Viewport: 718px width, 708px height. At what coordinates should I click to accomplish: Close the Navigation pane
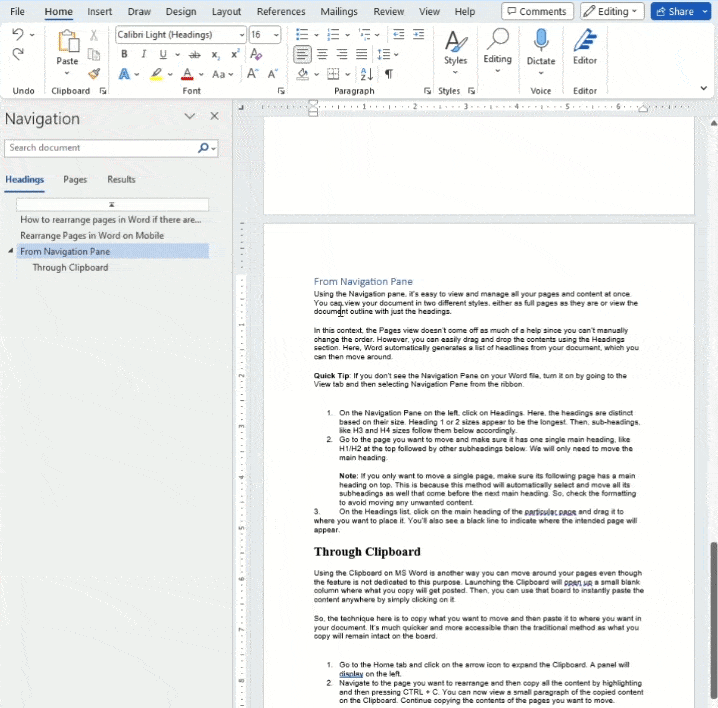214,116
